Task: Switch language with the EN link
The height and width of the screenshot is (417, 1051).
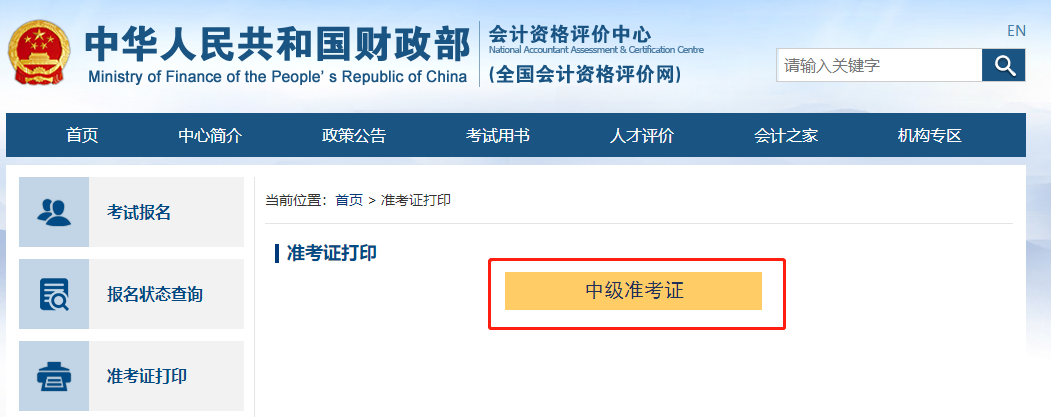Action: (1016, 31)
